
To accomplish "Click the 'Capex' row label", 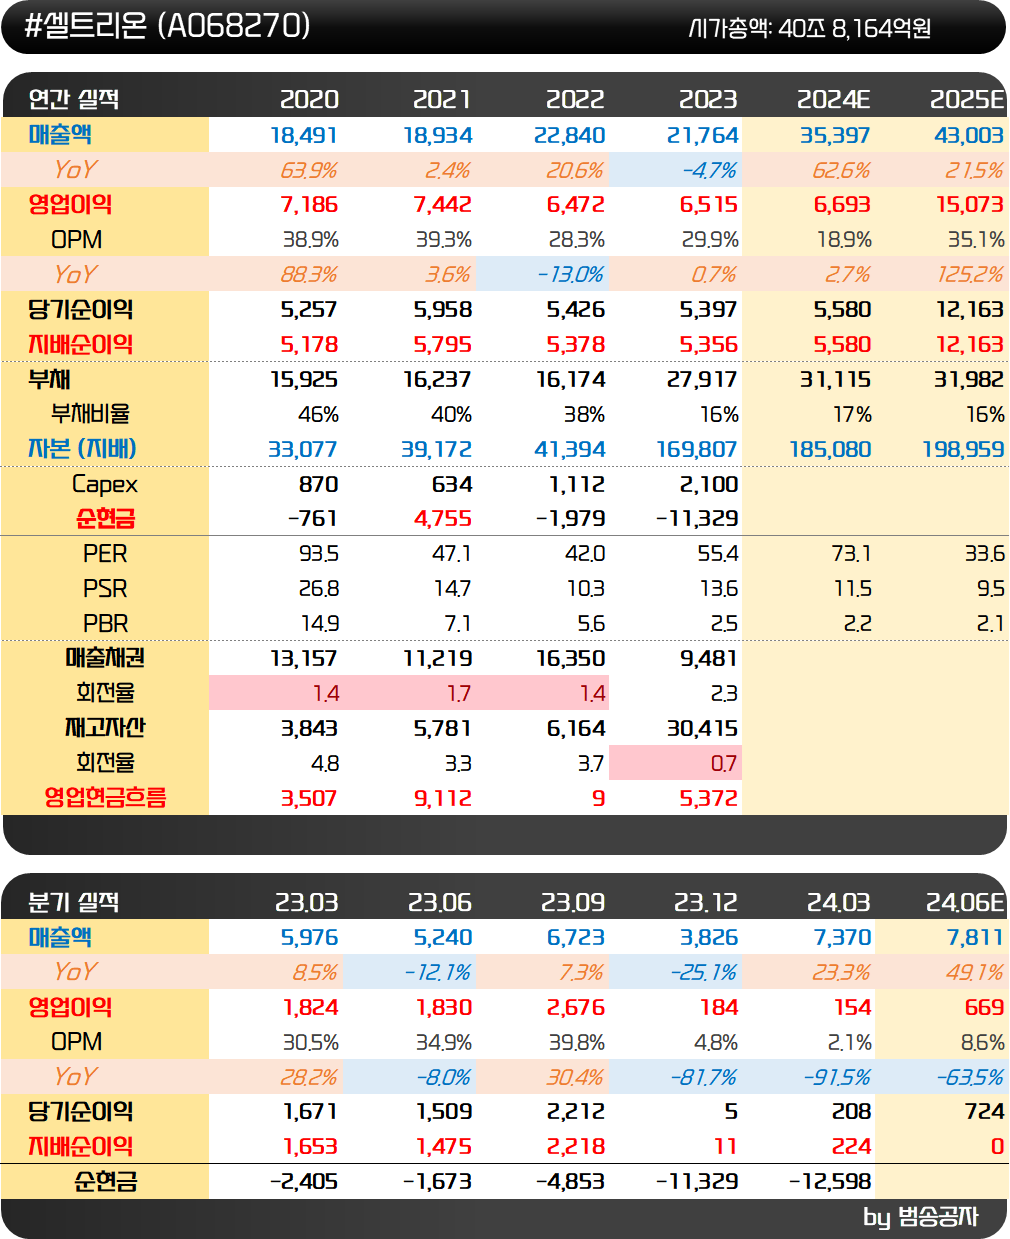I will tap(104, 484).
